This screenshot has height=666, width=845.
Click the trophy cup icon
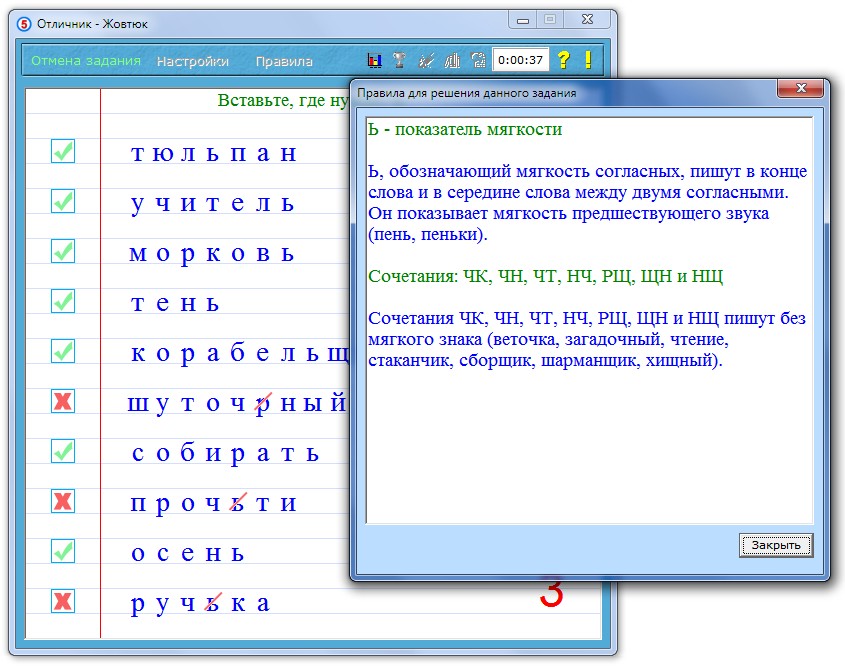click(399, 60)
